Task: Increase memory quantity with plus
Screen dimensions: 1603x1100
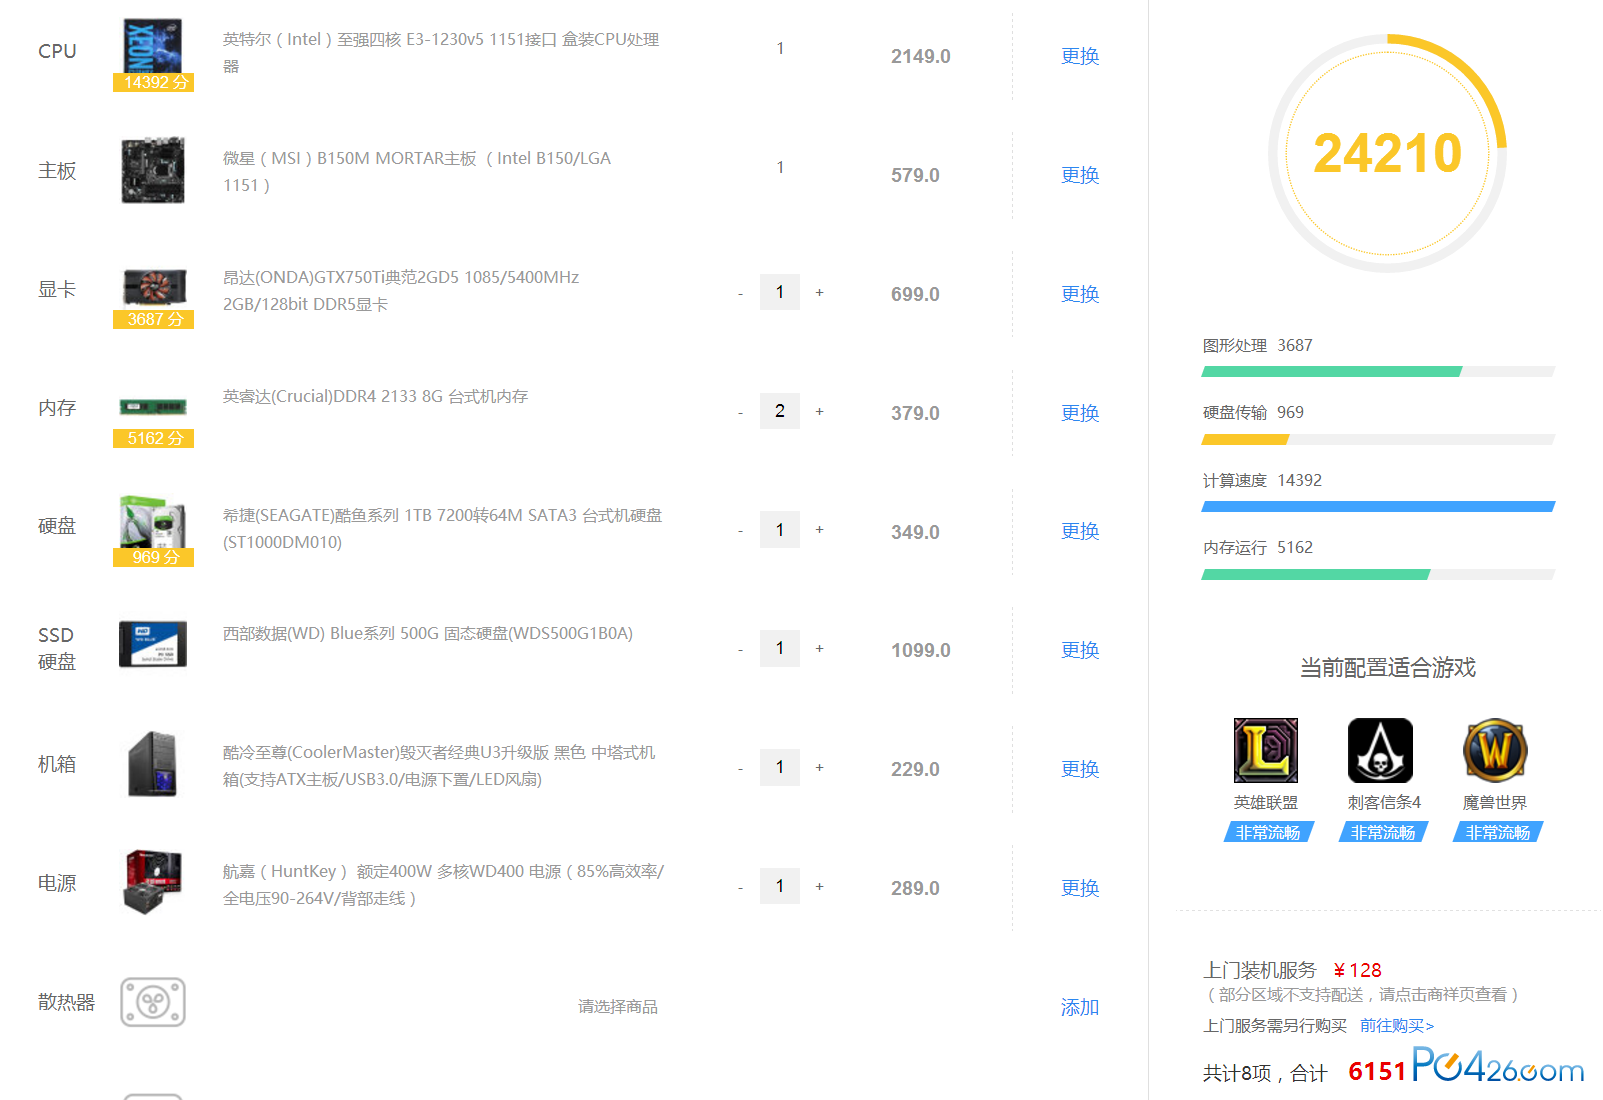Action: pyautogui.click(x=820, y=412)
